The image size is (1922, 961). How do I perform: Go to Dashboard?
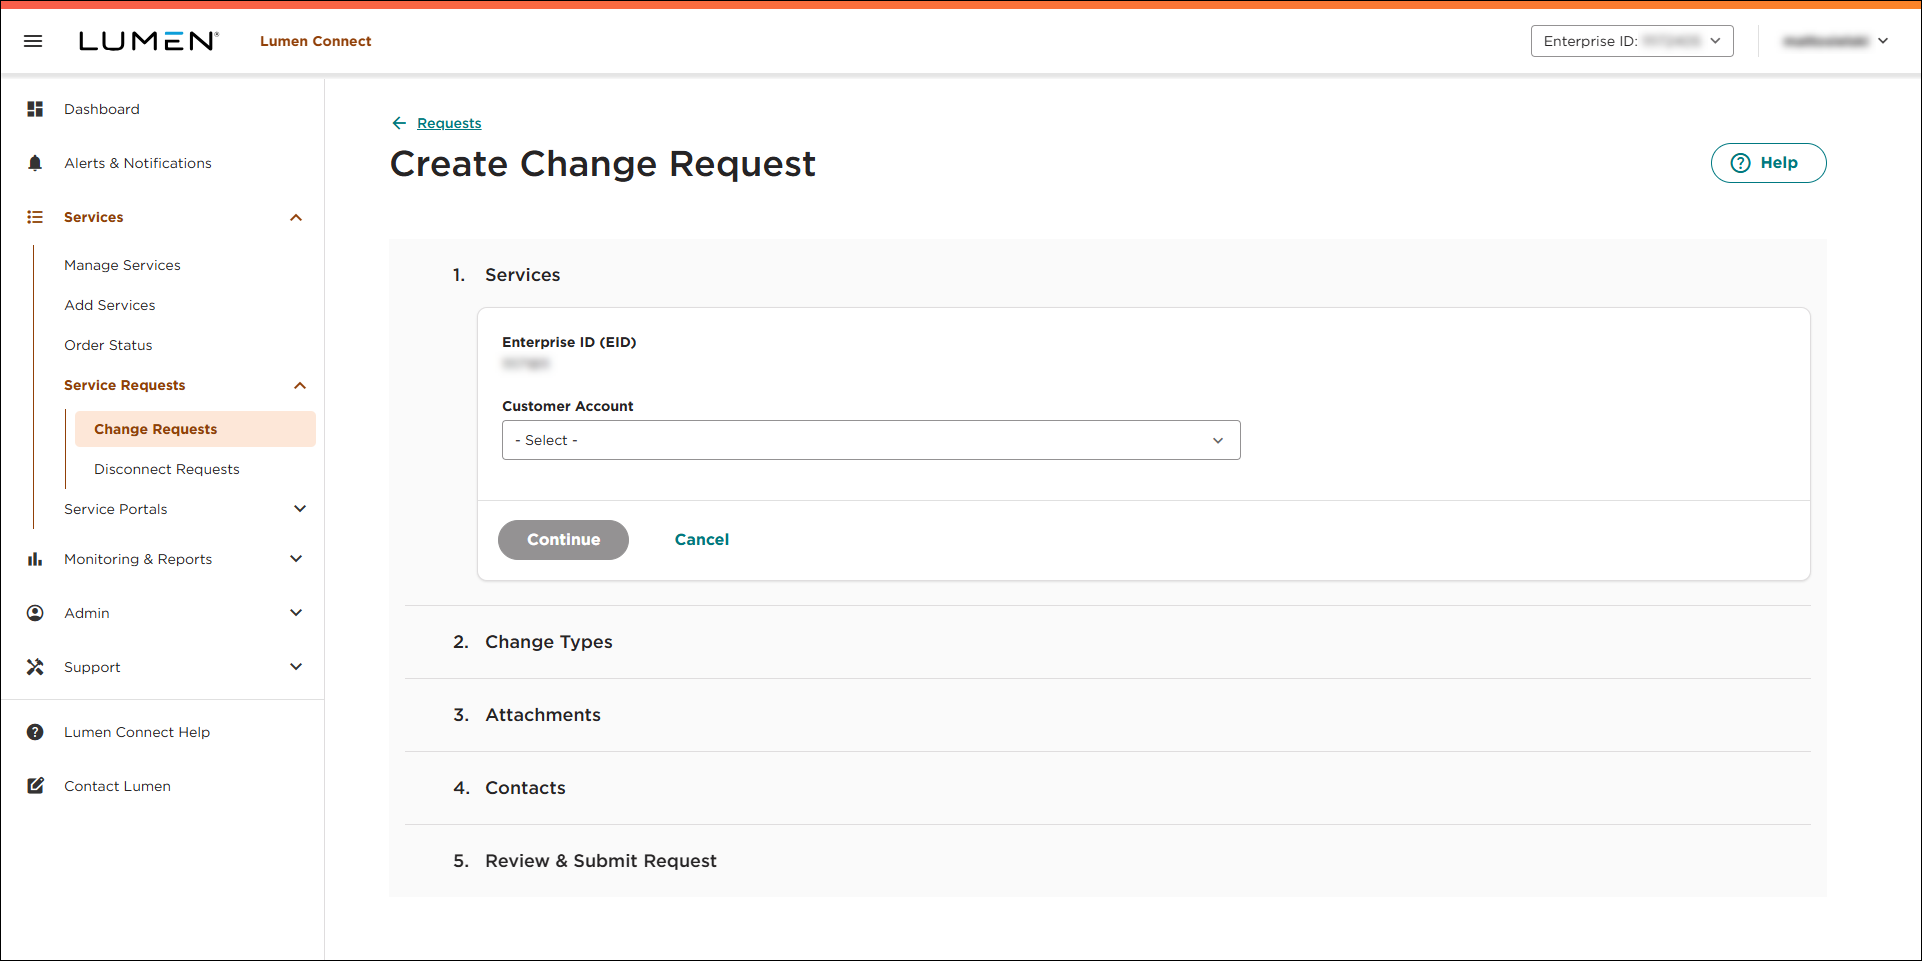point(102,109)
